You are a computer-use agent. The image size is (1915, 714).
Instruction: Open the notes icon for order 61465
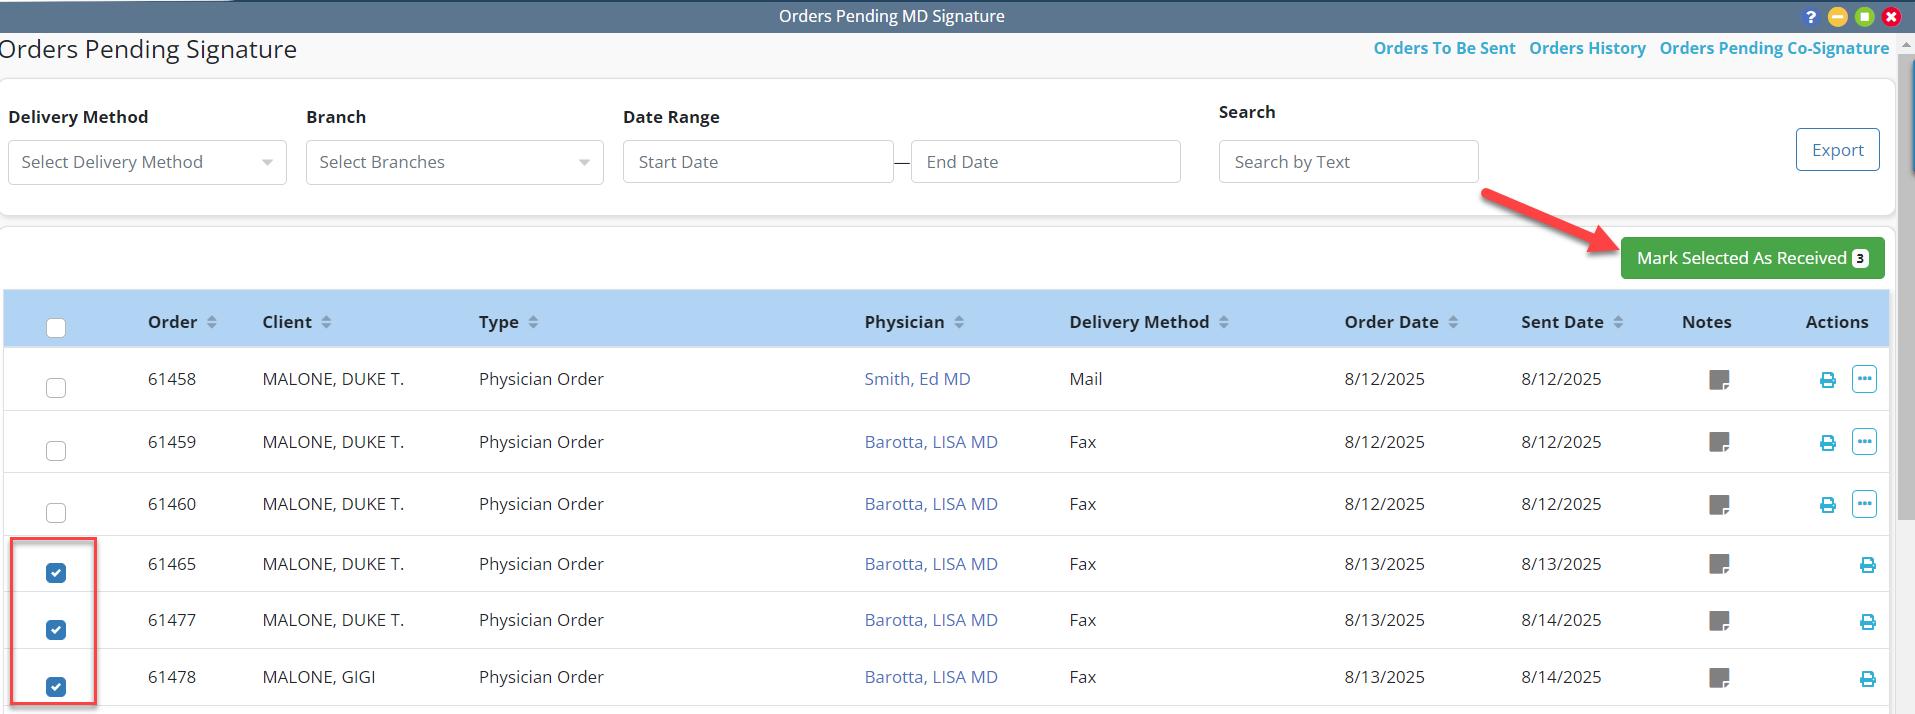(1719, 565)
